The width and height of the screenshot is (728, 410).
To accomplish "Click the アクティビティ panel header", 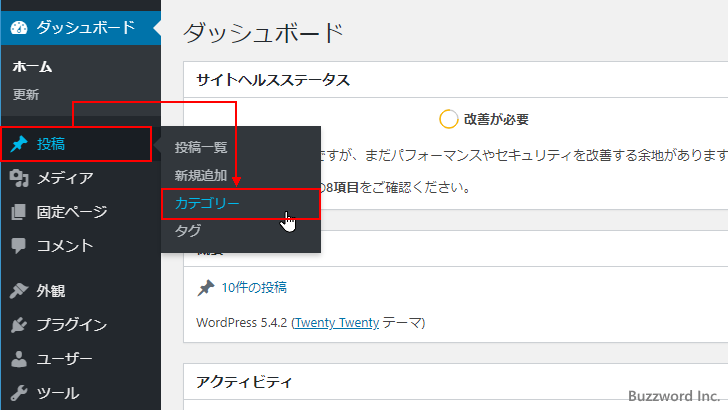I will coord(244,381).
